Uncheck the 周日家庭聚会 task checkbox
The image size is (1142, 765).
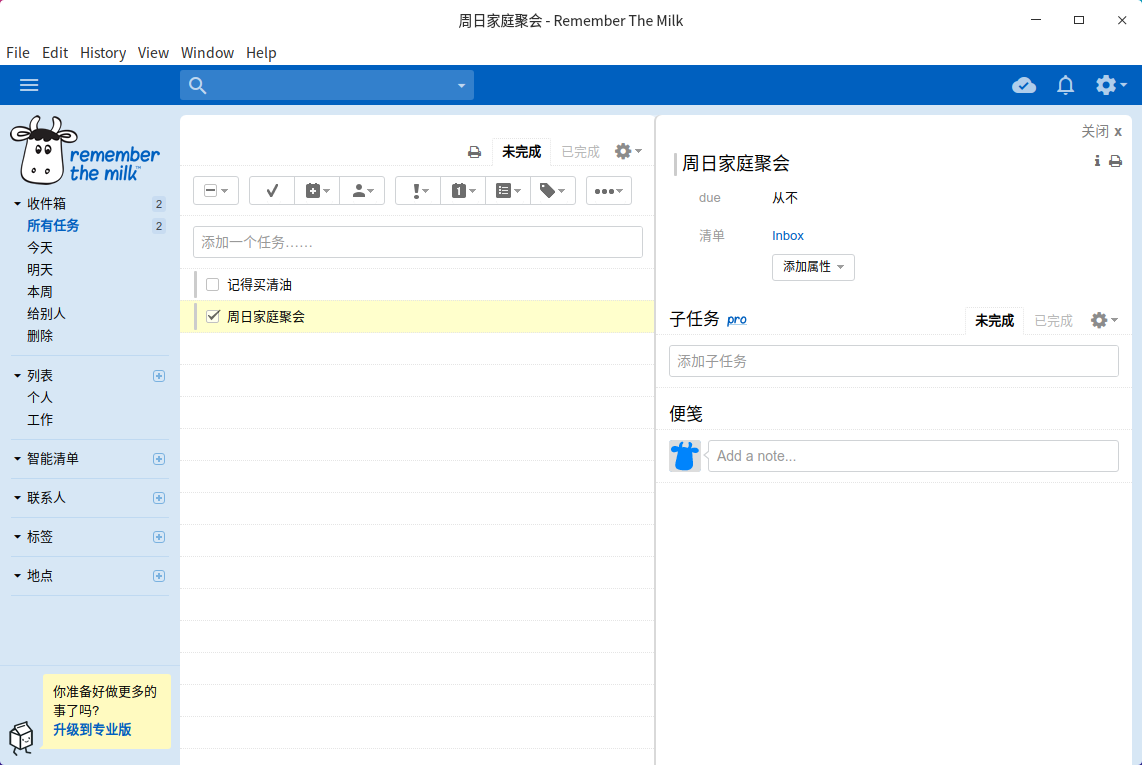(x=212, y=317)
